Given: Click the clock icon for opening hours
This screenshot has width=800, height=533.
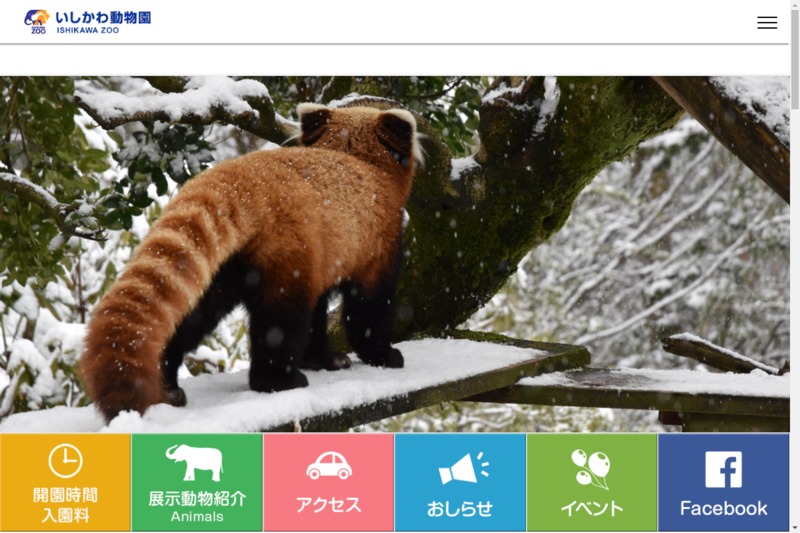Looking at the screenshot, I should click(65, 461).
